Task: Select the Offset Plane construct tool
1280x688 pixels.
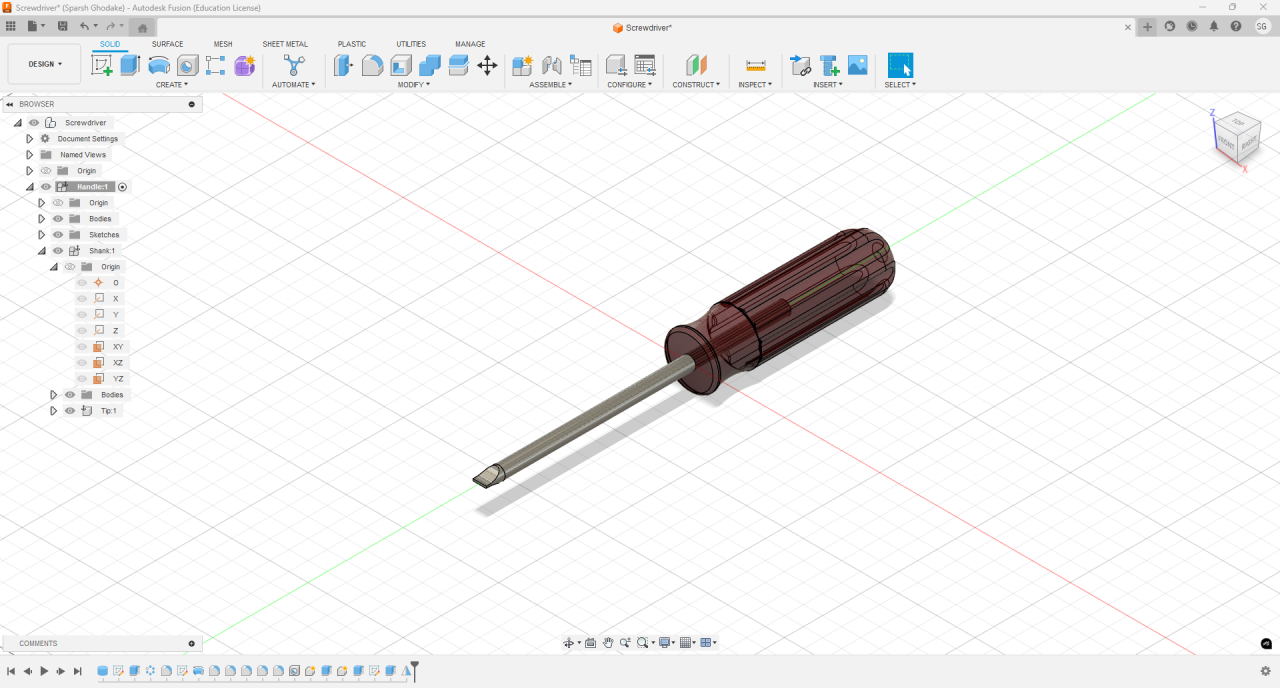Action: [696, 65]
